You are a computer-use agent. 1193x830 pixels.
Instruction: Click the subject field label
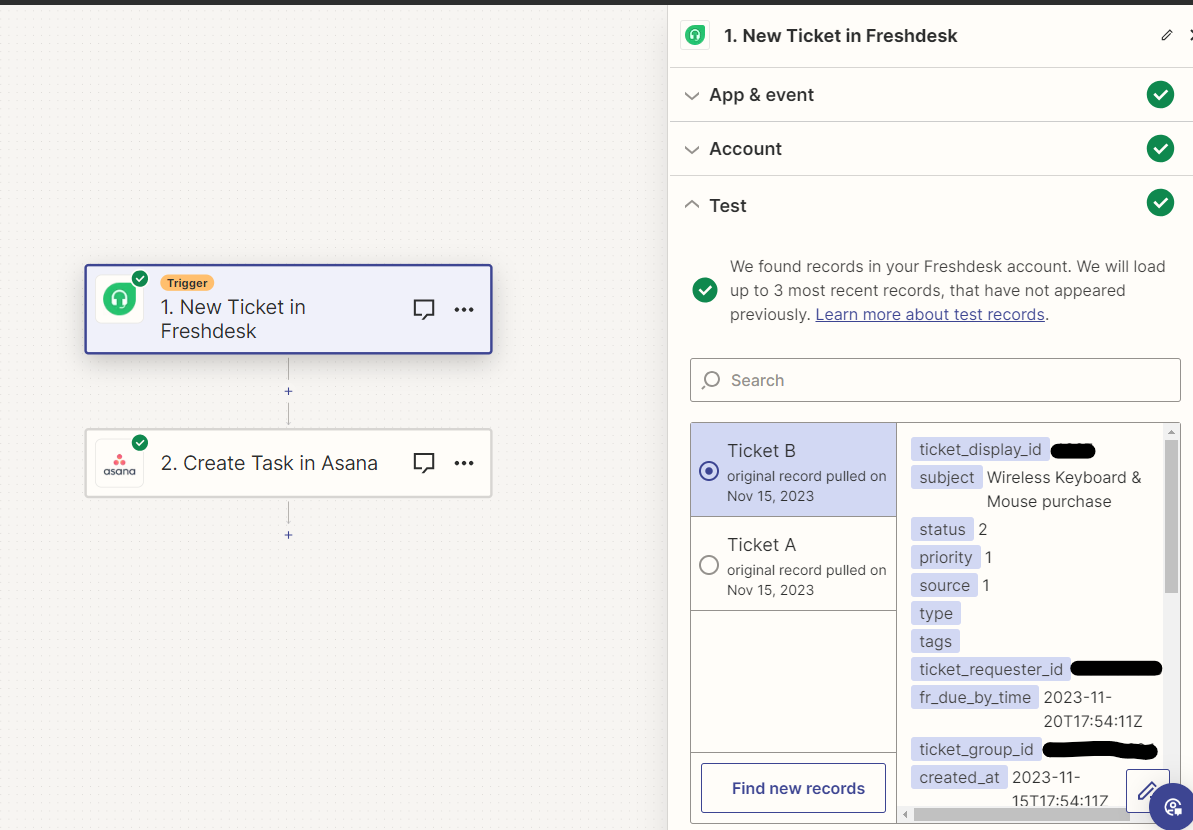point(946,478)
